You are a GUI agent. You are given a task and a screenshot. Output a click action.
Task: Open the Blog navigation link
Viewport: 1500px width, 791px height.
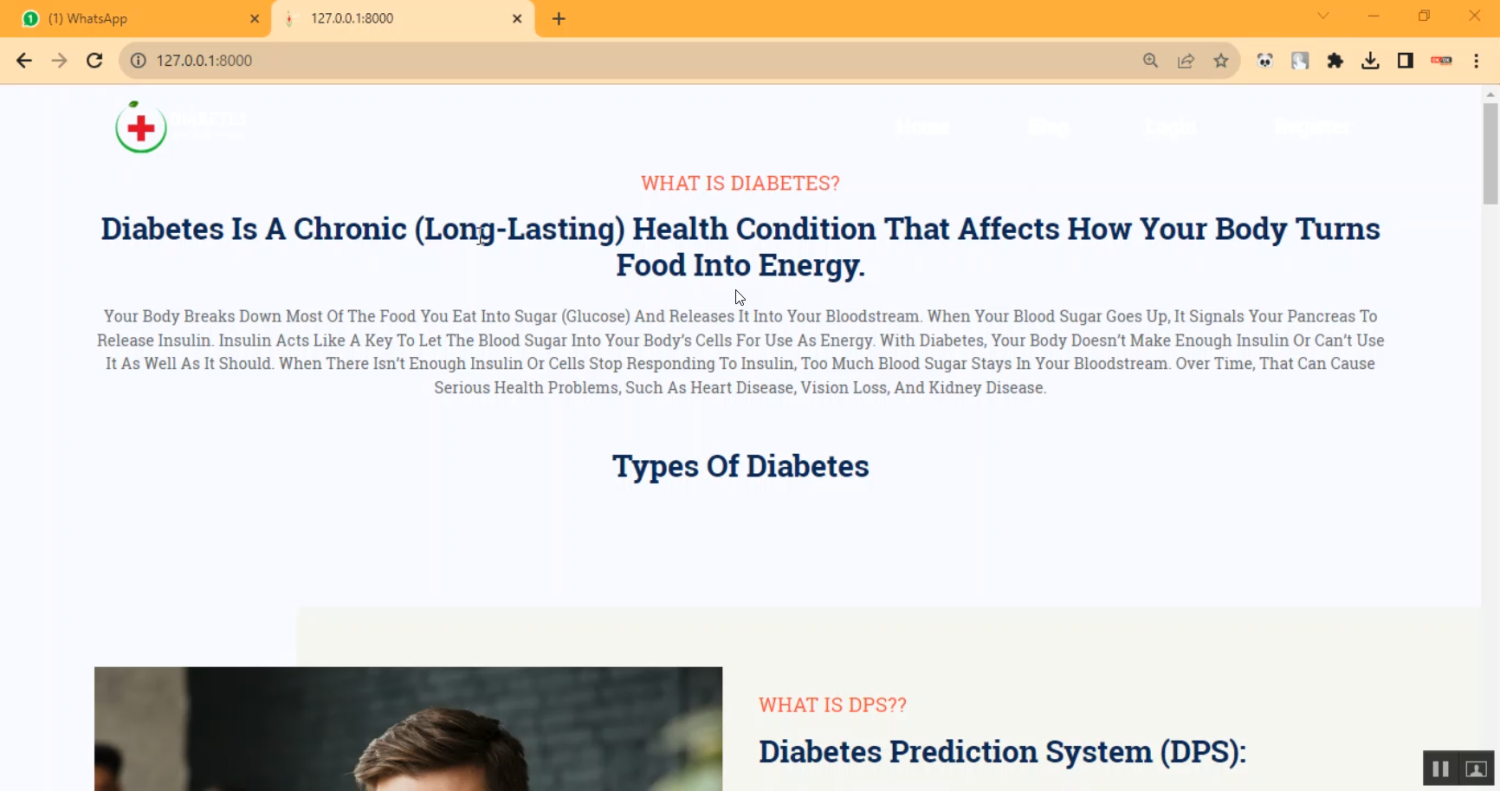click(x=1048, y=126)
